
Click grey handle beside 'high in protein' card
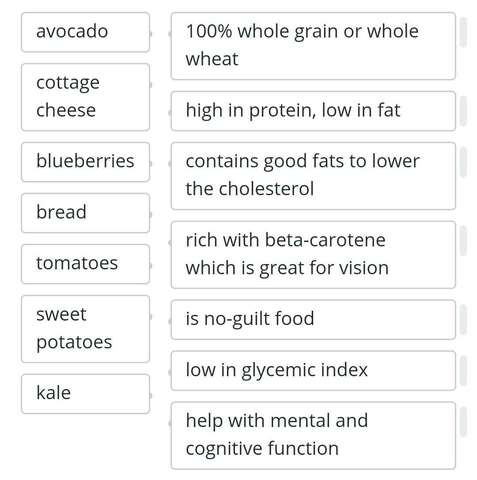tap(463, 111)
